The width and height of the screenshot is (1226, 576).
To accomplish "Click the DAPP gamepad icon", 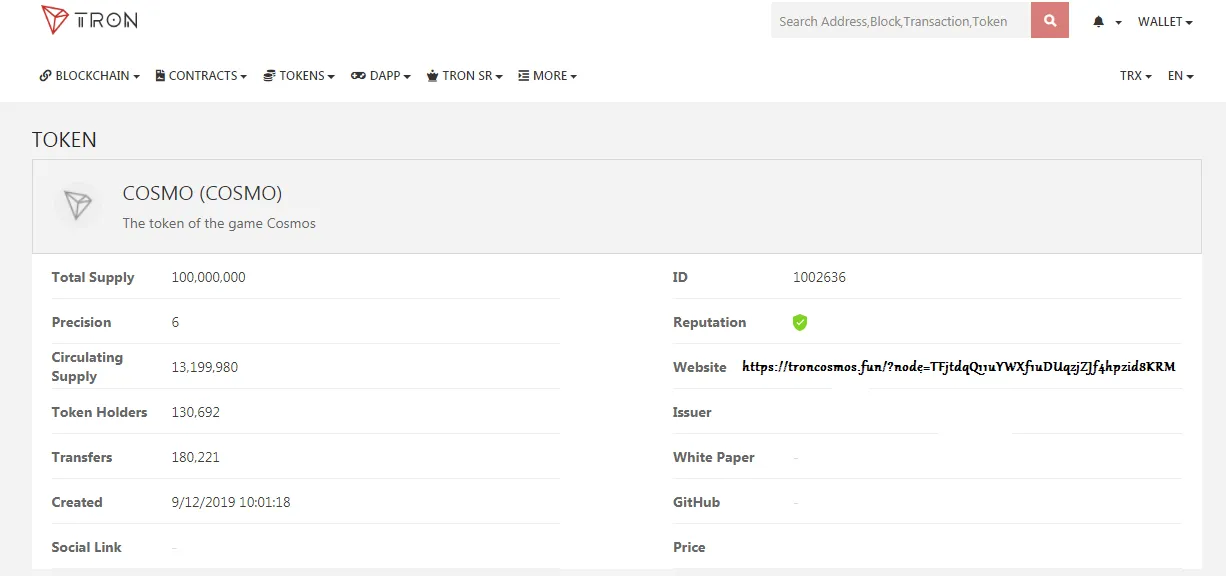I will click(358, 76).
